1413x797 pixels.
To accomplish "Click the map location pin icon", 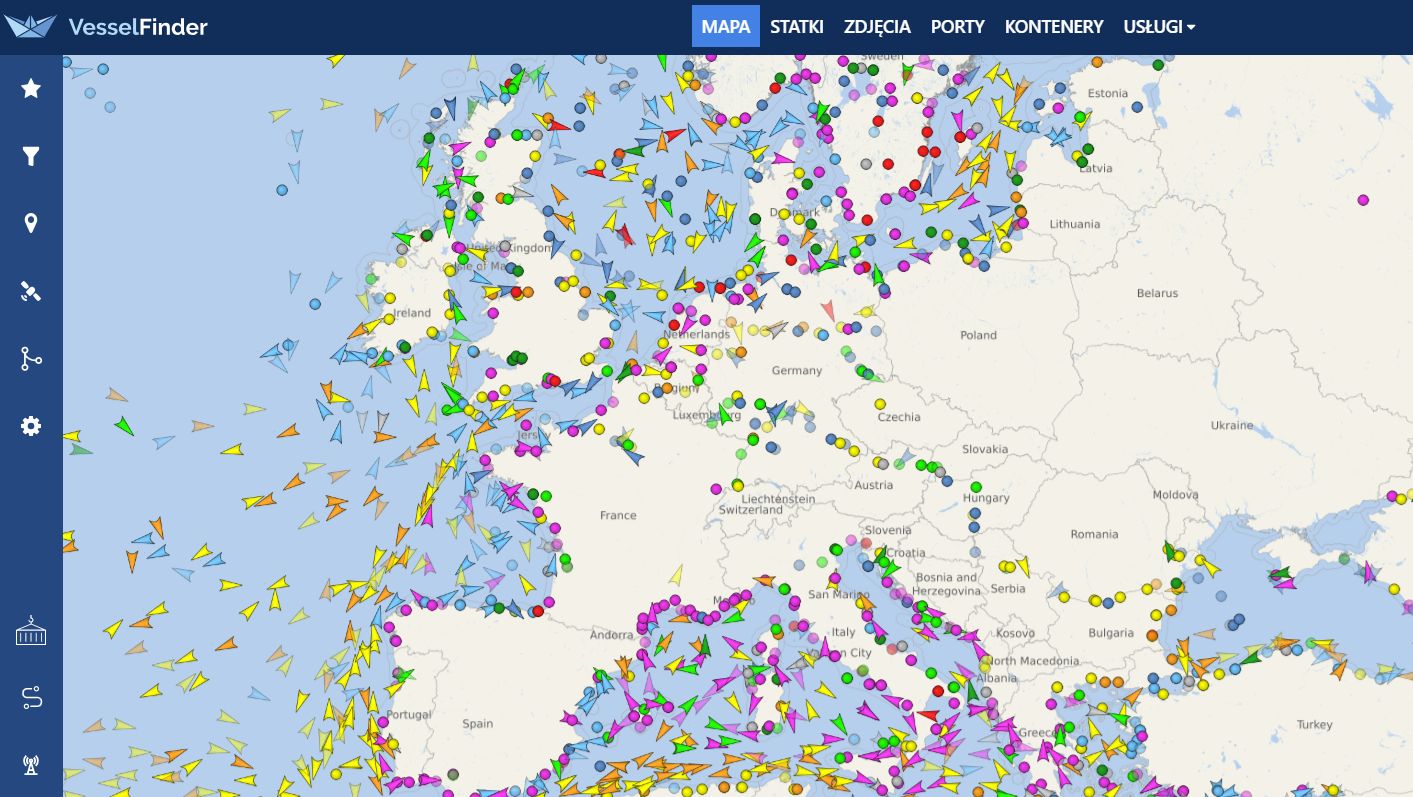I will (31, 223).
